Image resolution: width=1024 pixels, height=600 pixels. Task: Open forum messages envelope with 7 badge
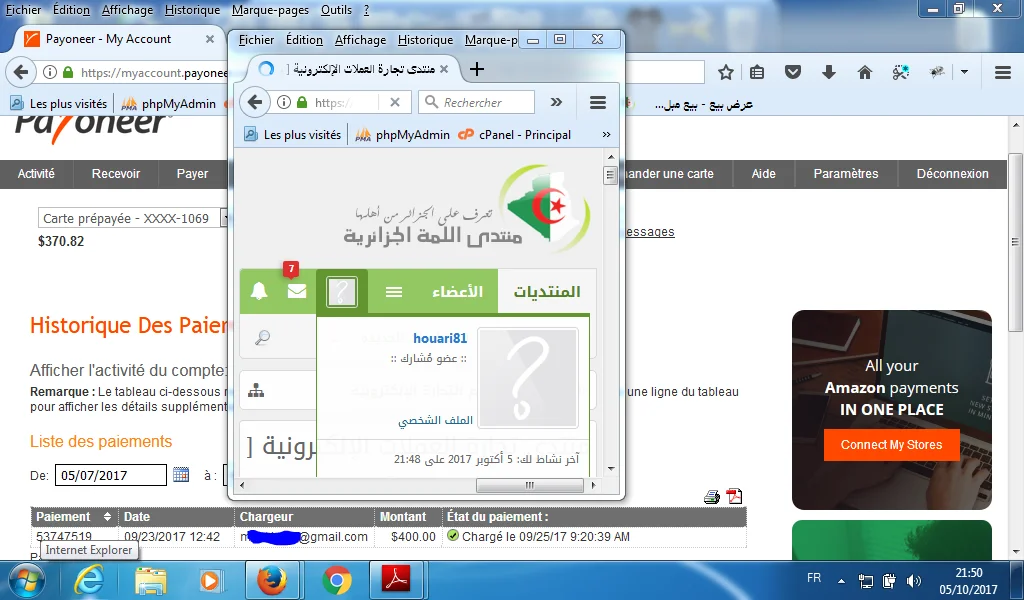coord(296,292)
